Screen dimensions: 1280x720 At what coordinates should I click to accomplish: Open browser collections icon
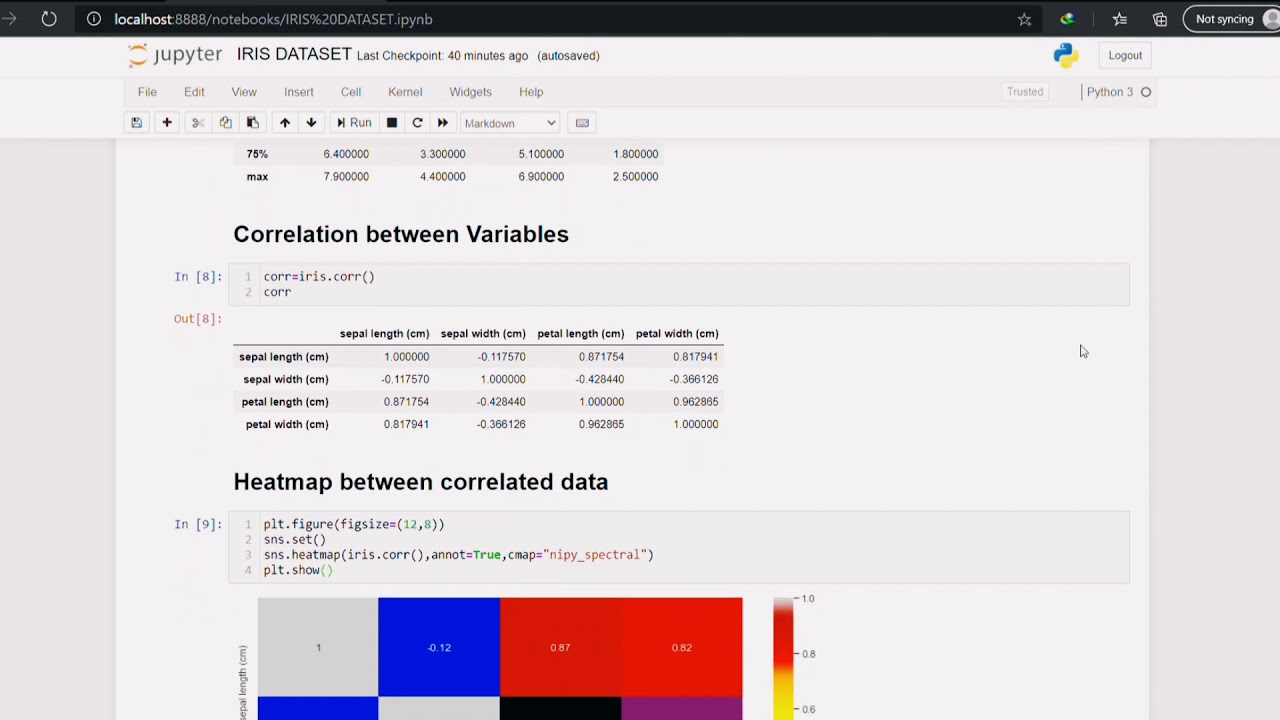point(1160,19)
